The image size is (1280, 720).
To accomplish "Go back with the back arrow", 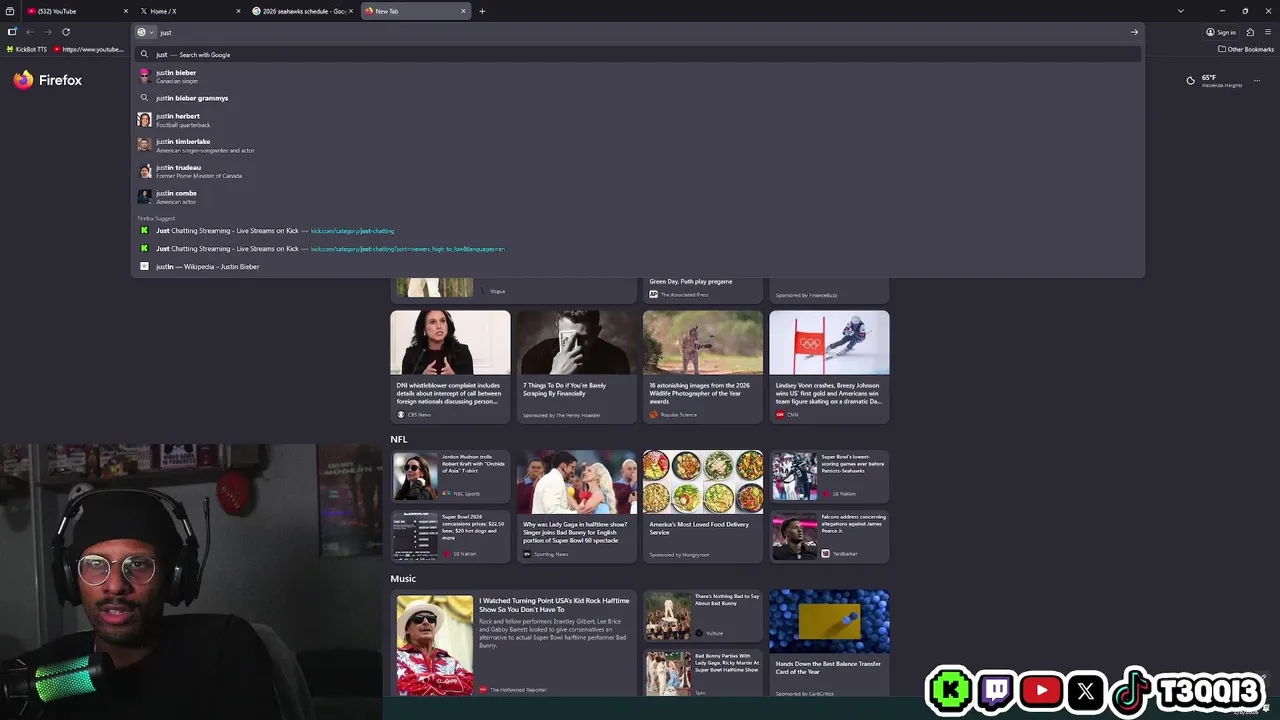I will [x=30, y=32].
